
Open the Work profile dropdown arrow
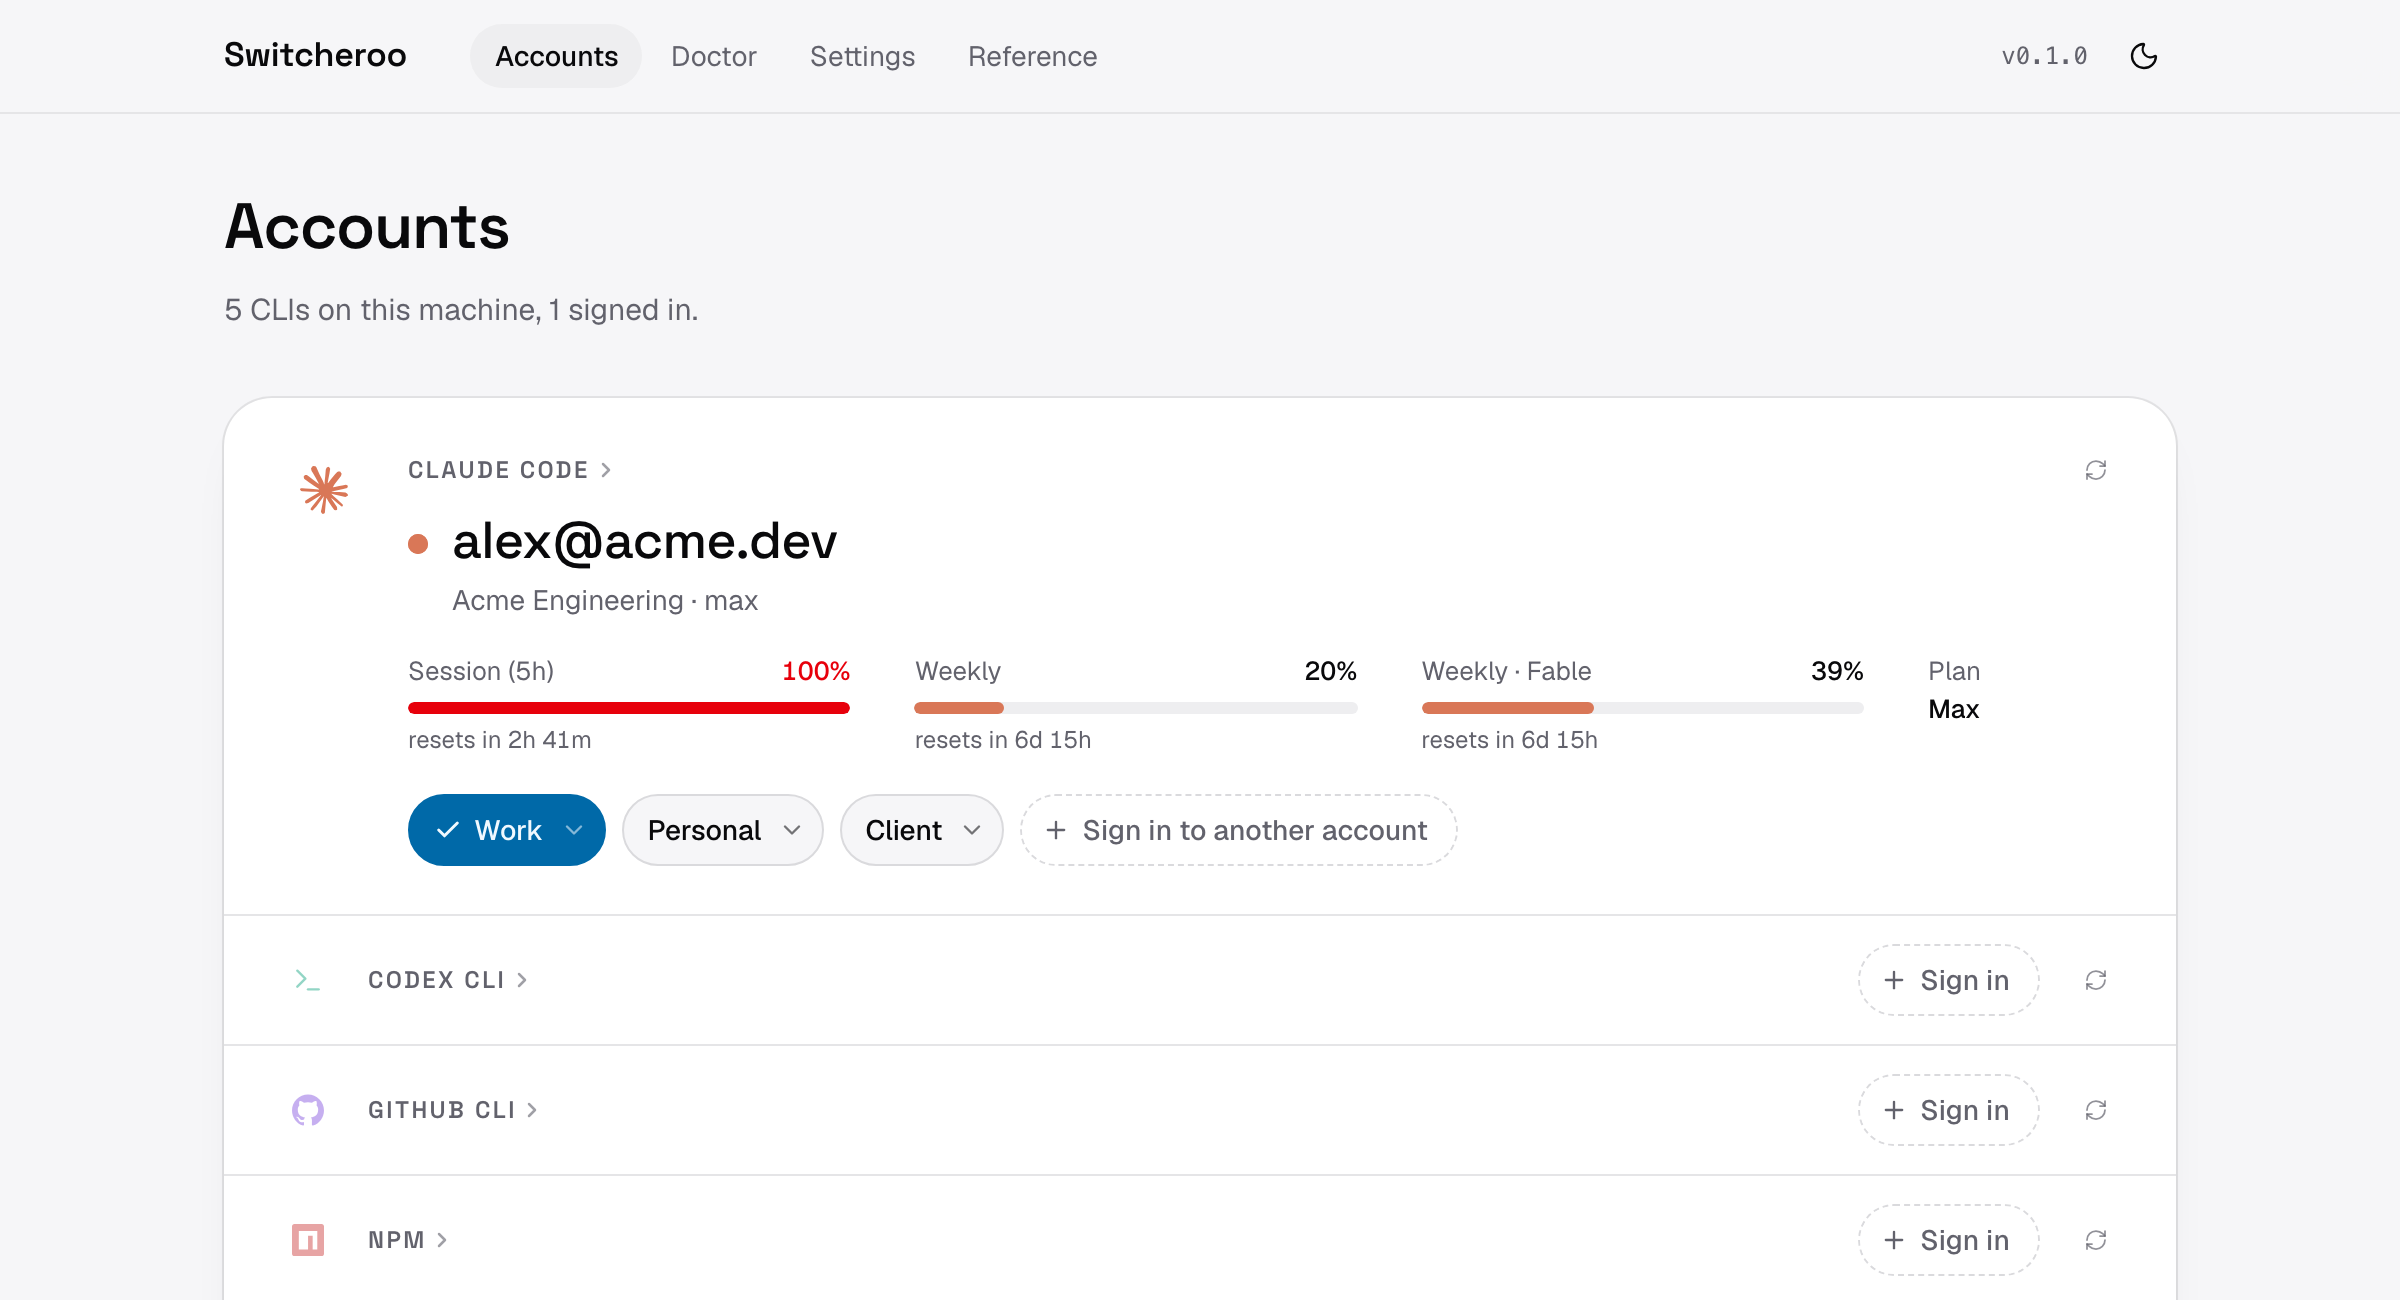tap(575, 830)
